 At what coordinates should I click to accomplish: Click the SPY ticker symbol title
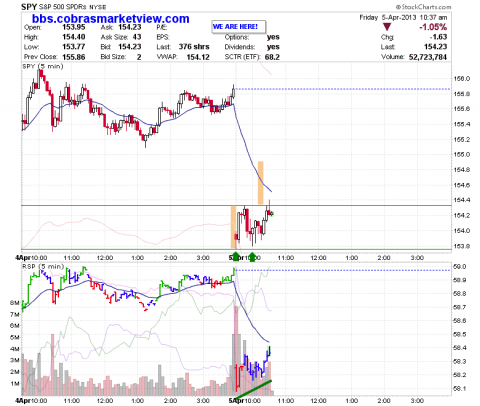pyautogui.click(x=29, y=7)
